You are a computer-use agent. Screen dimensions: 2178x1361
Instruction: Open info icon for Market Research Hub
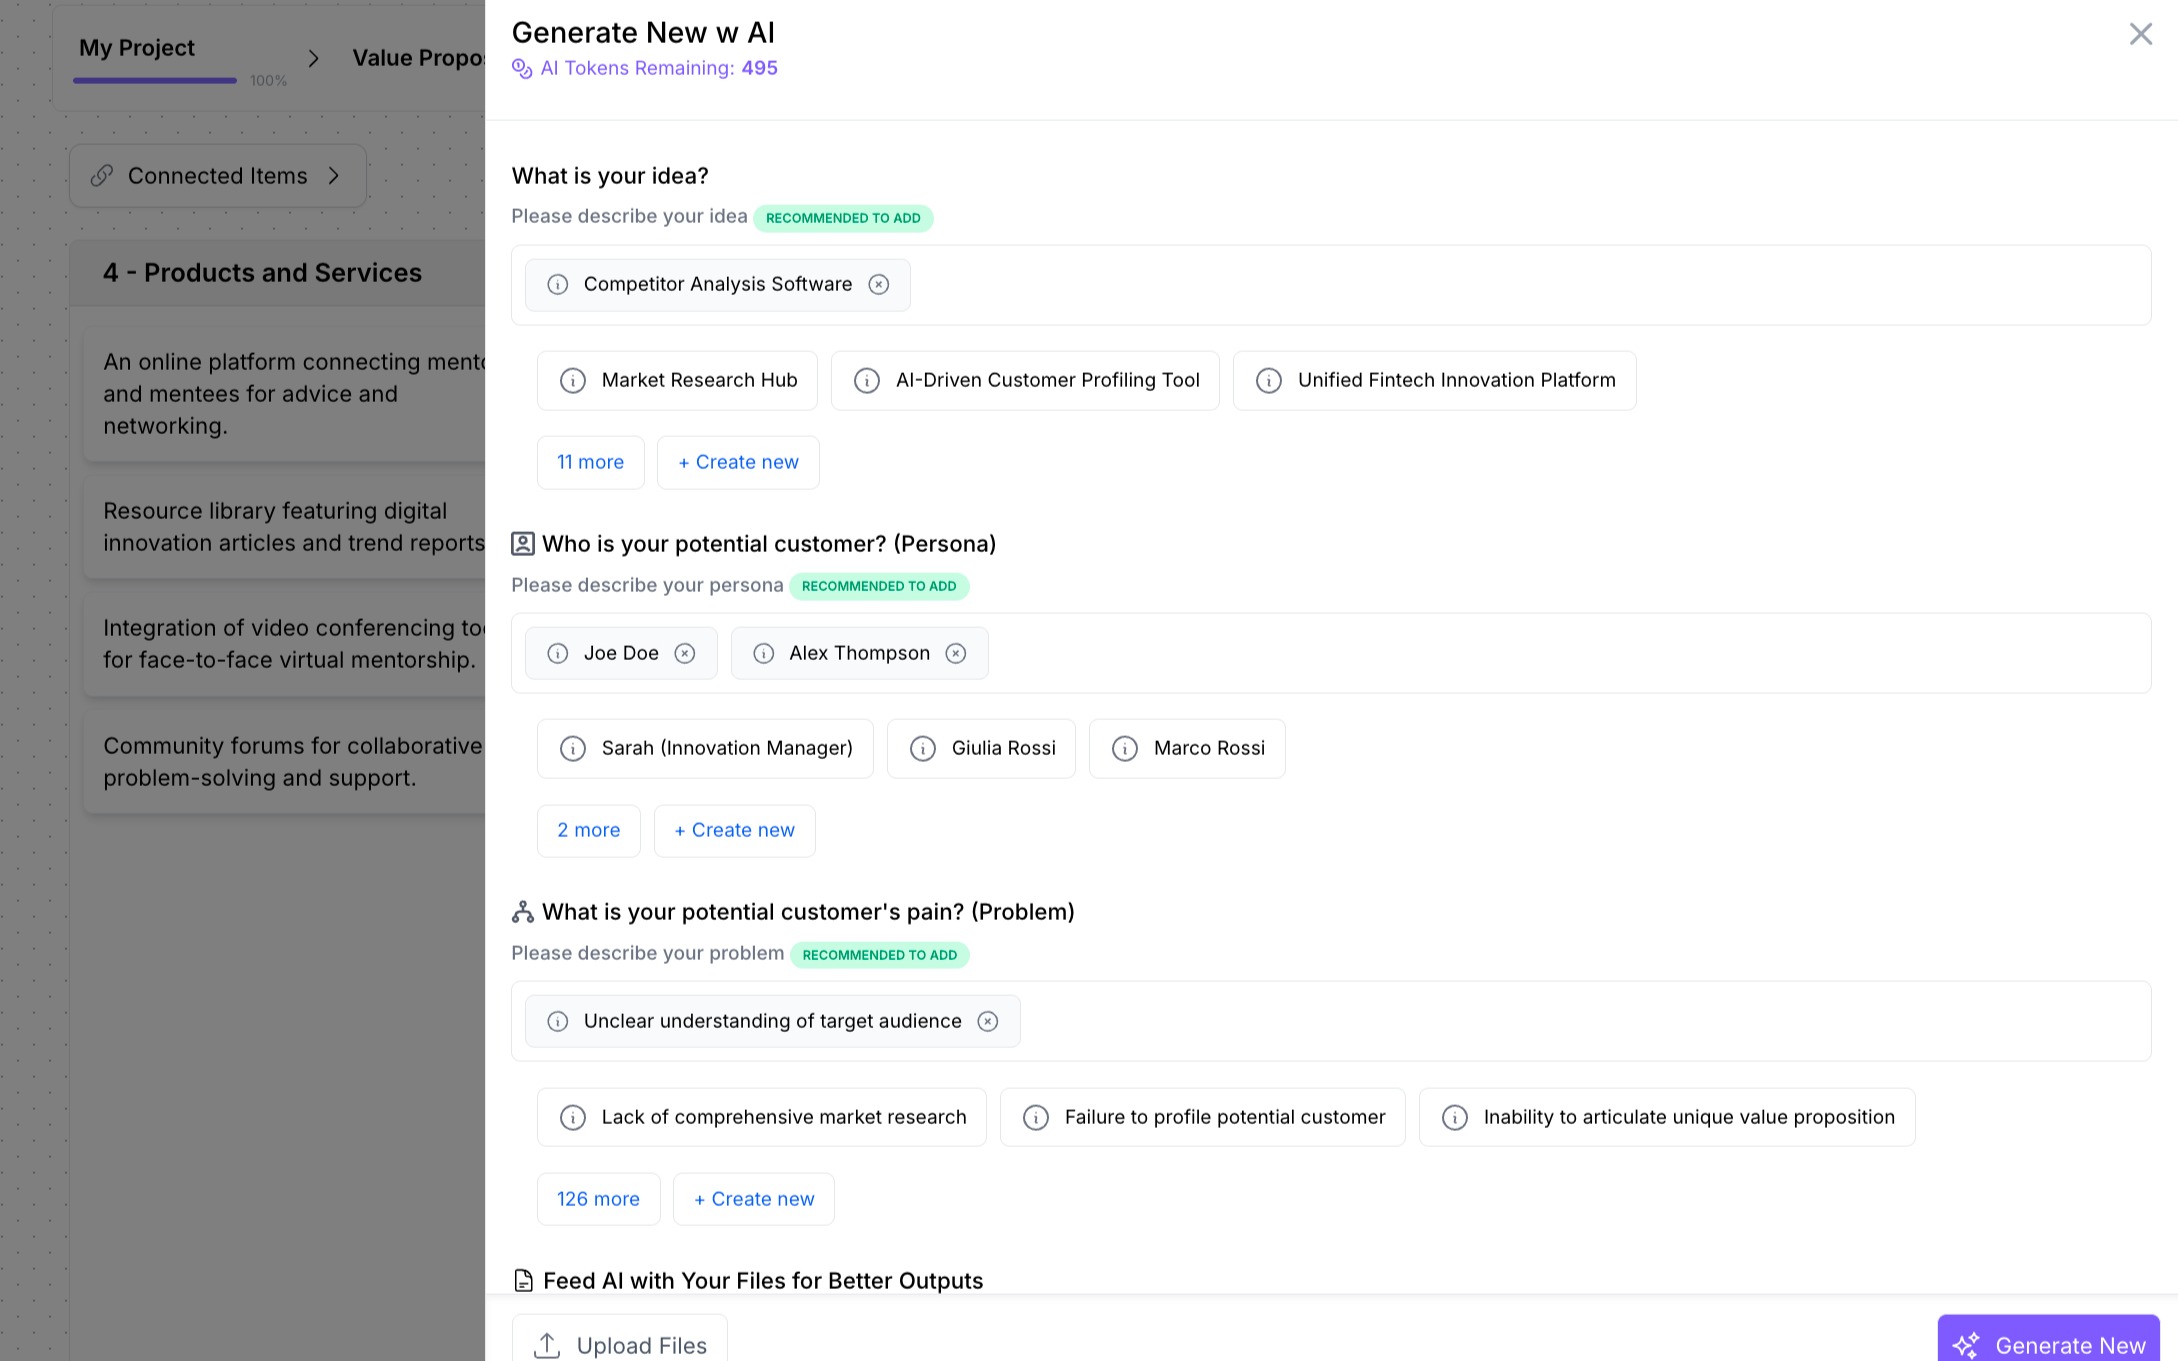(573, 381)
